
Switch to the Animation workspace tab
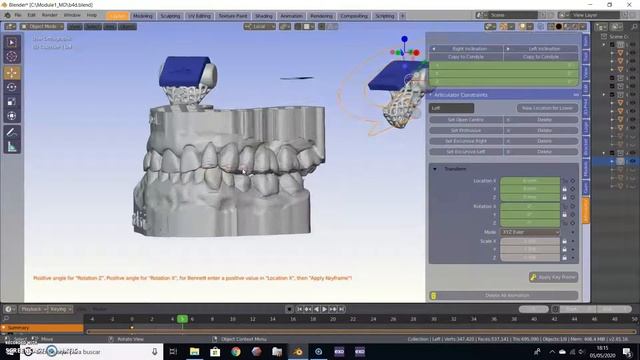click(291, 16)
